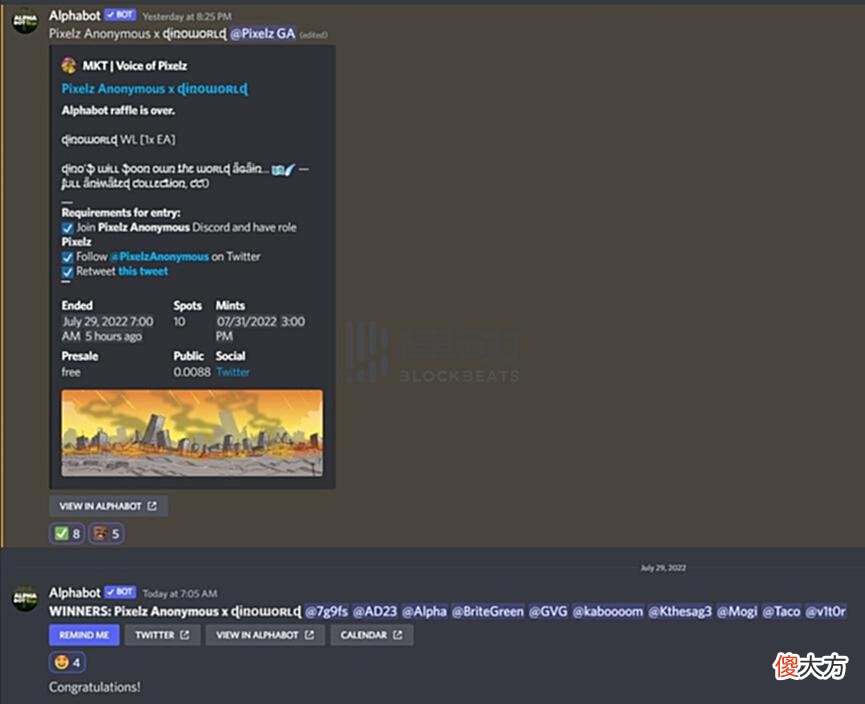Click the @v1t0r winner mention
The image size is (865, 704).
825,611
